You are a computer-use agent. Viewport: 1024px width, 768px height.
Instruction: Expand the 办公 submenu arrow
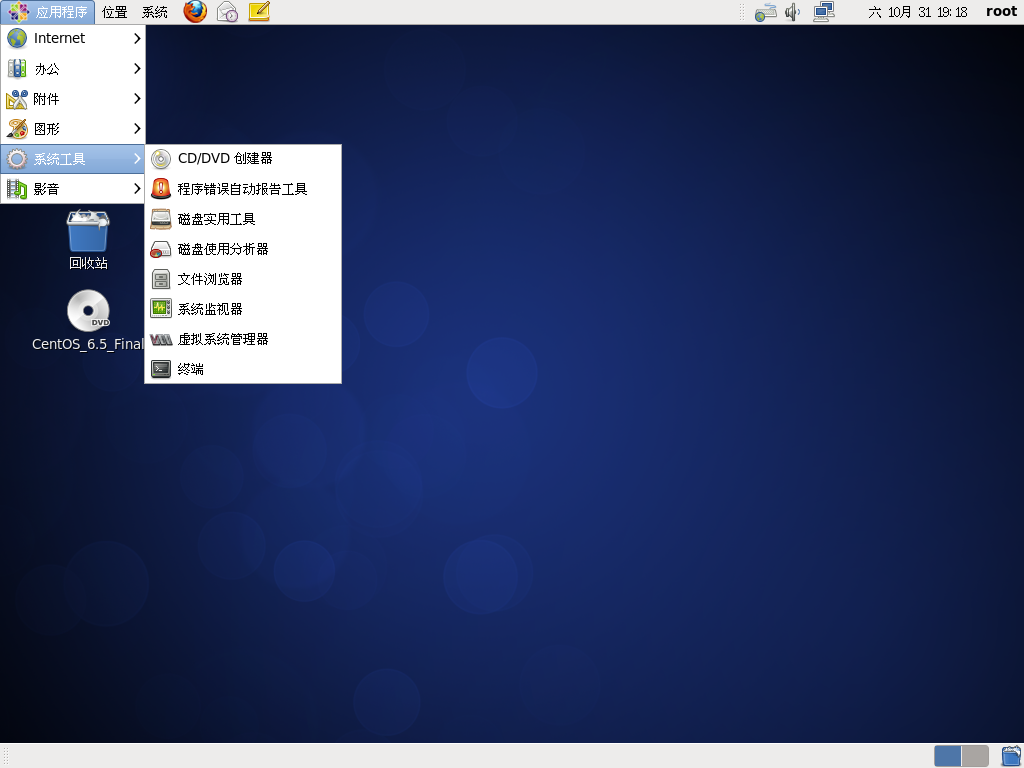pos(136,69)
